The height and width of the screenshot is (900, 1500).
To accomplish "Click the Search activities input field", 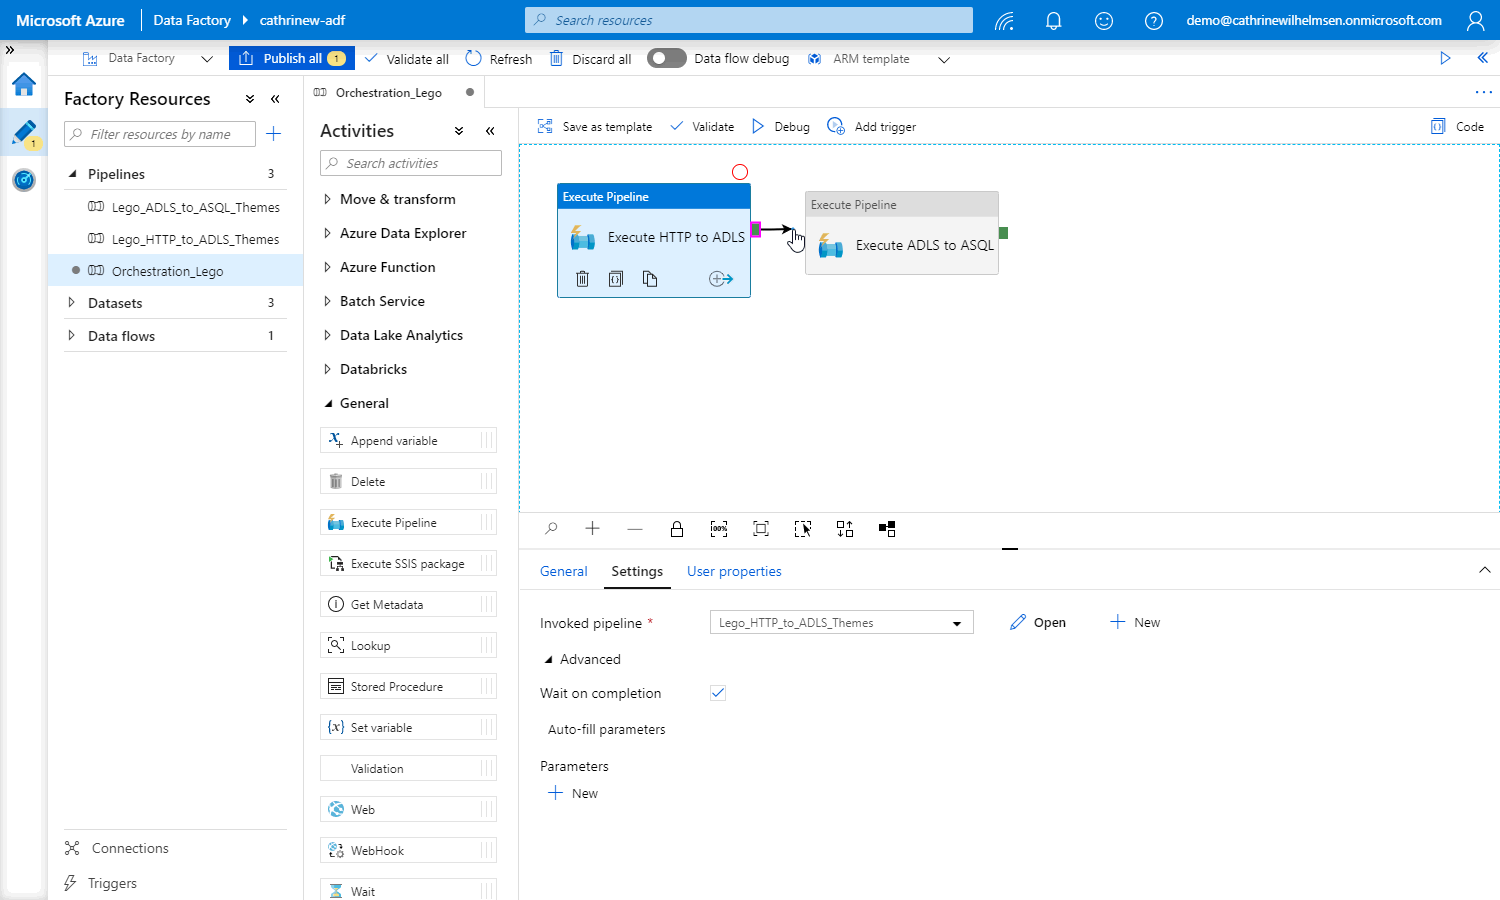I will click(x=412, y=164).
